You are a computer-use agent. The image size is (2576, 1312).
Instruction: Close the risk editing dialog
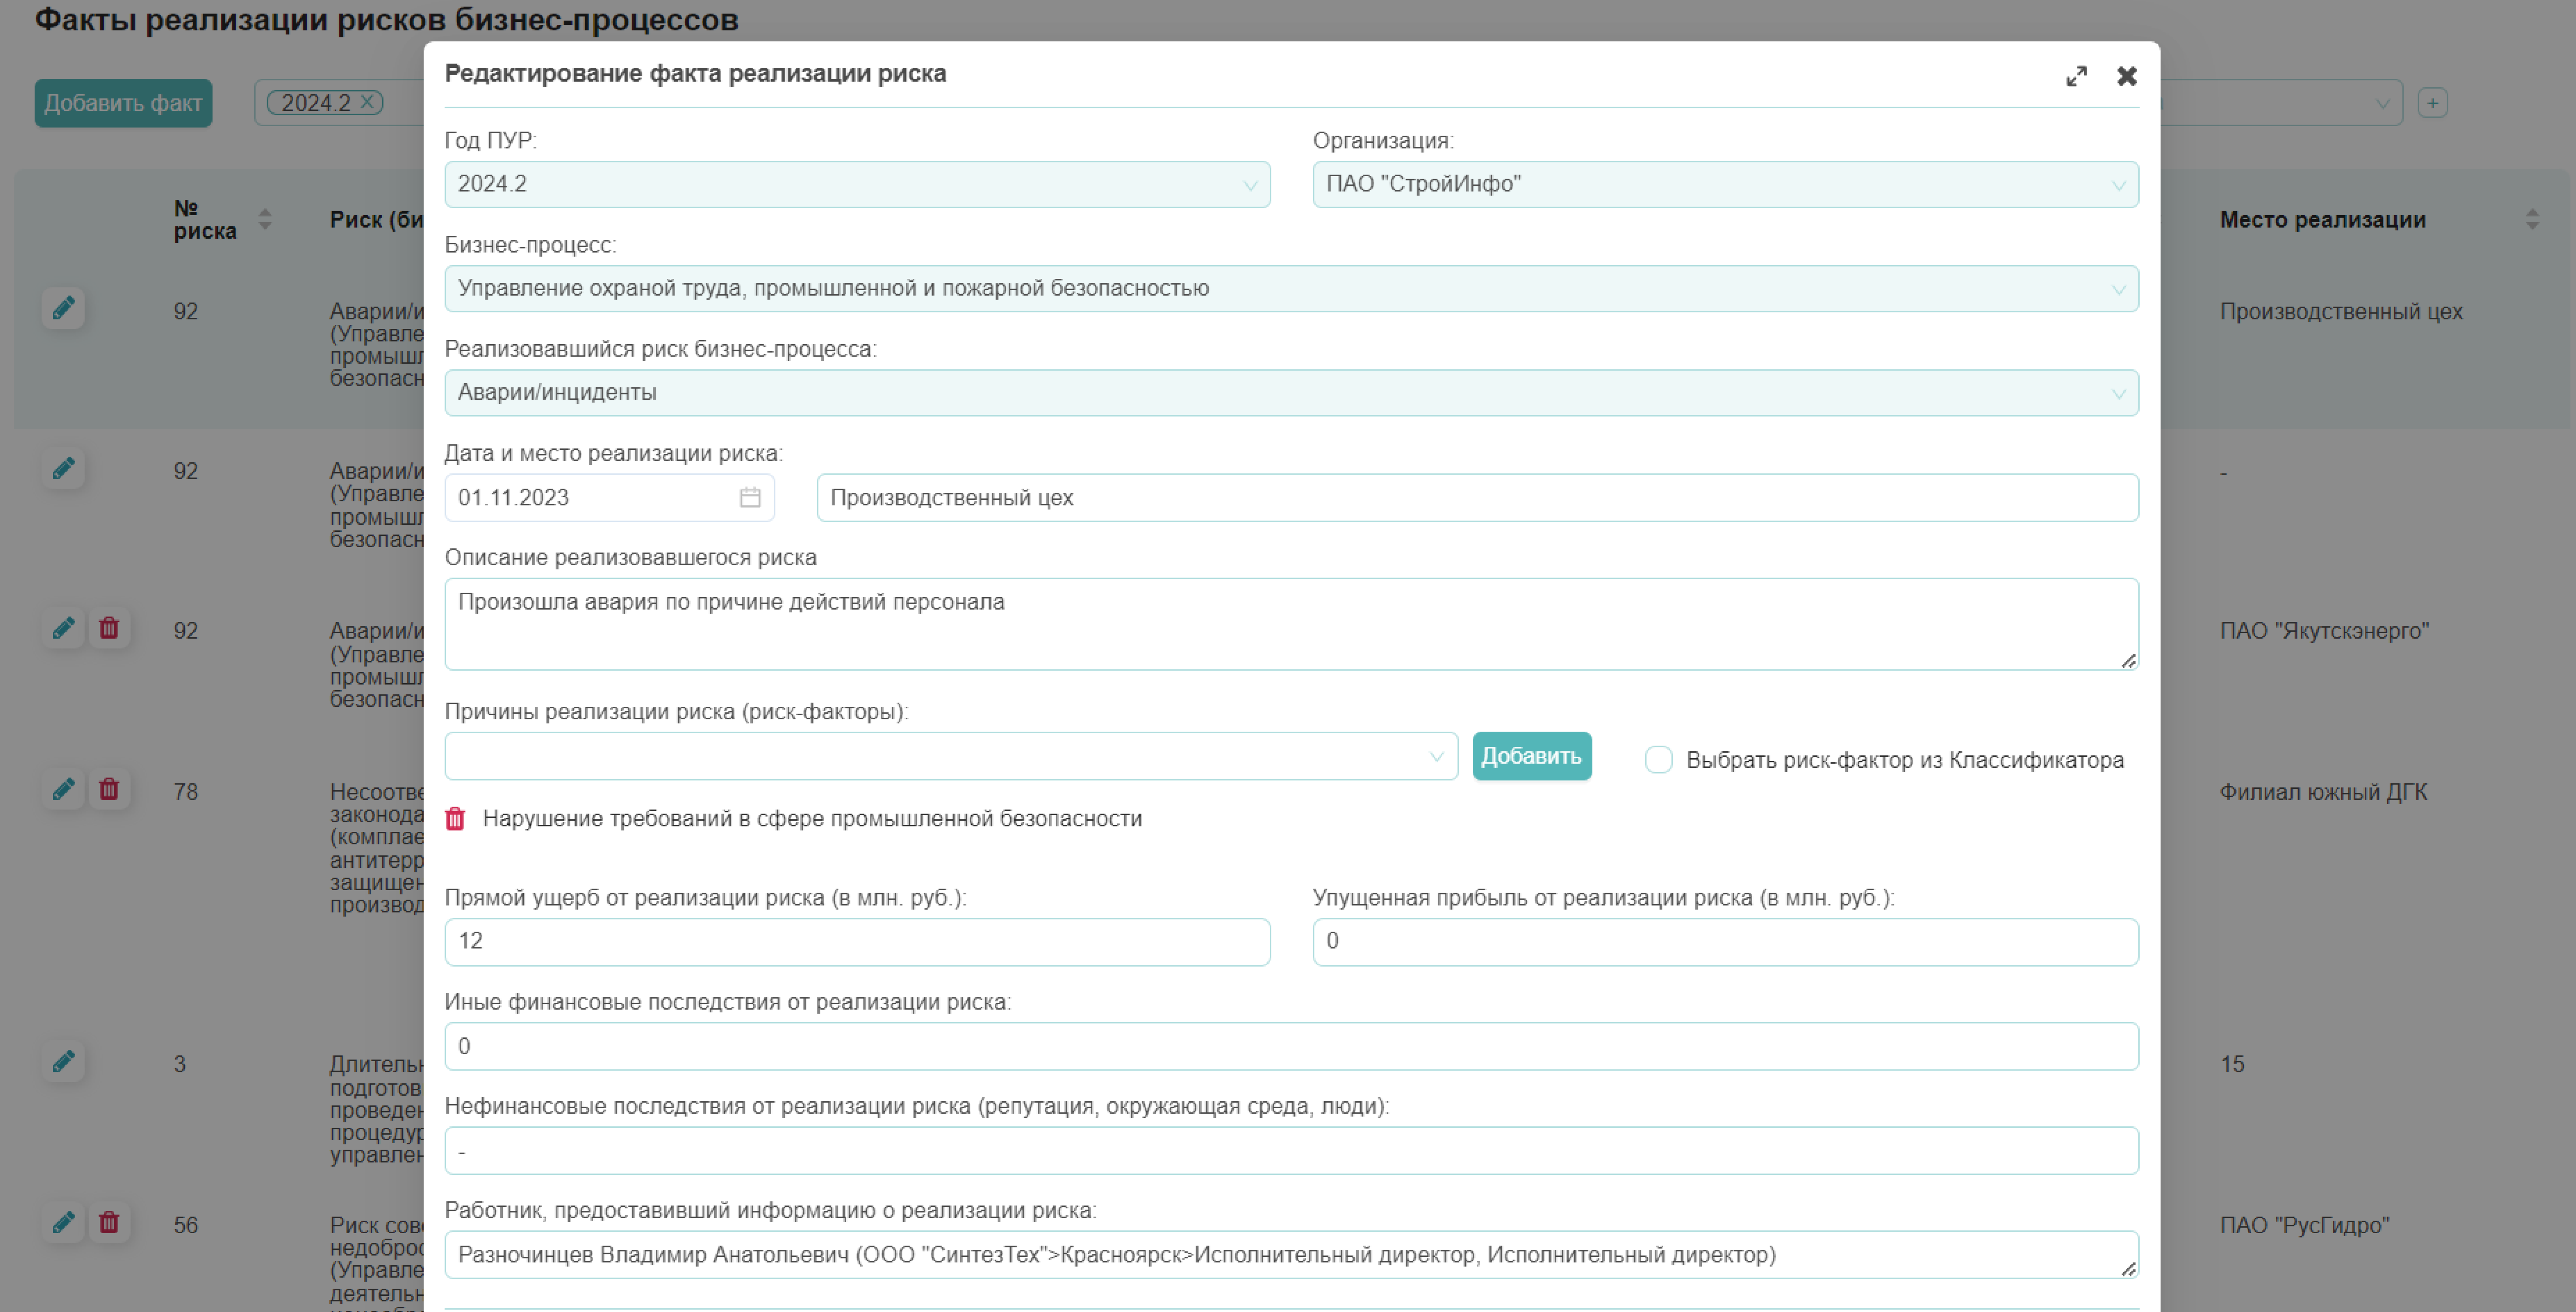point(2126,76)
